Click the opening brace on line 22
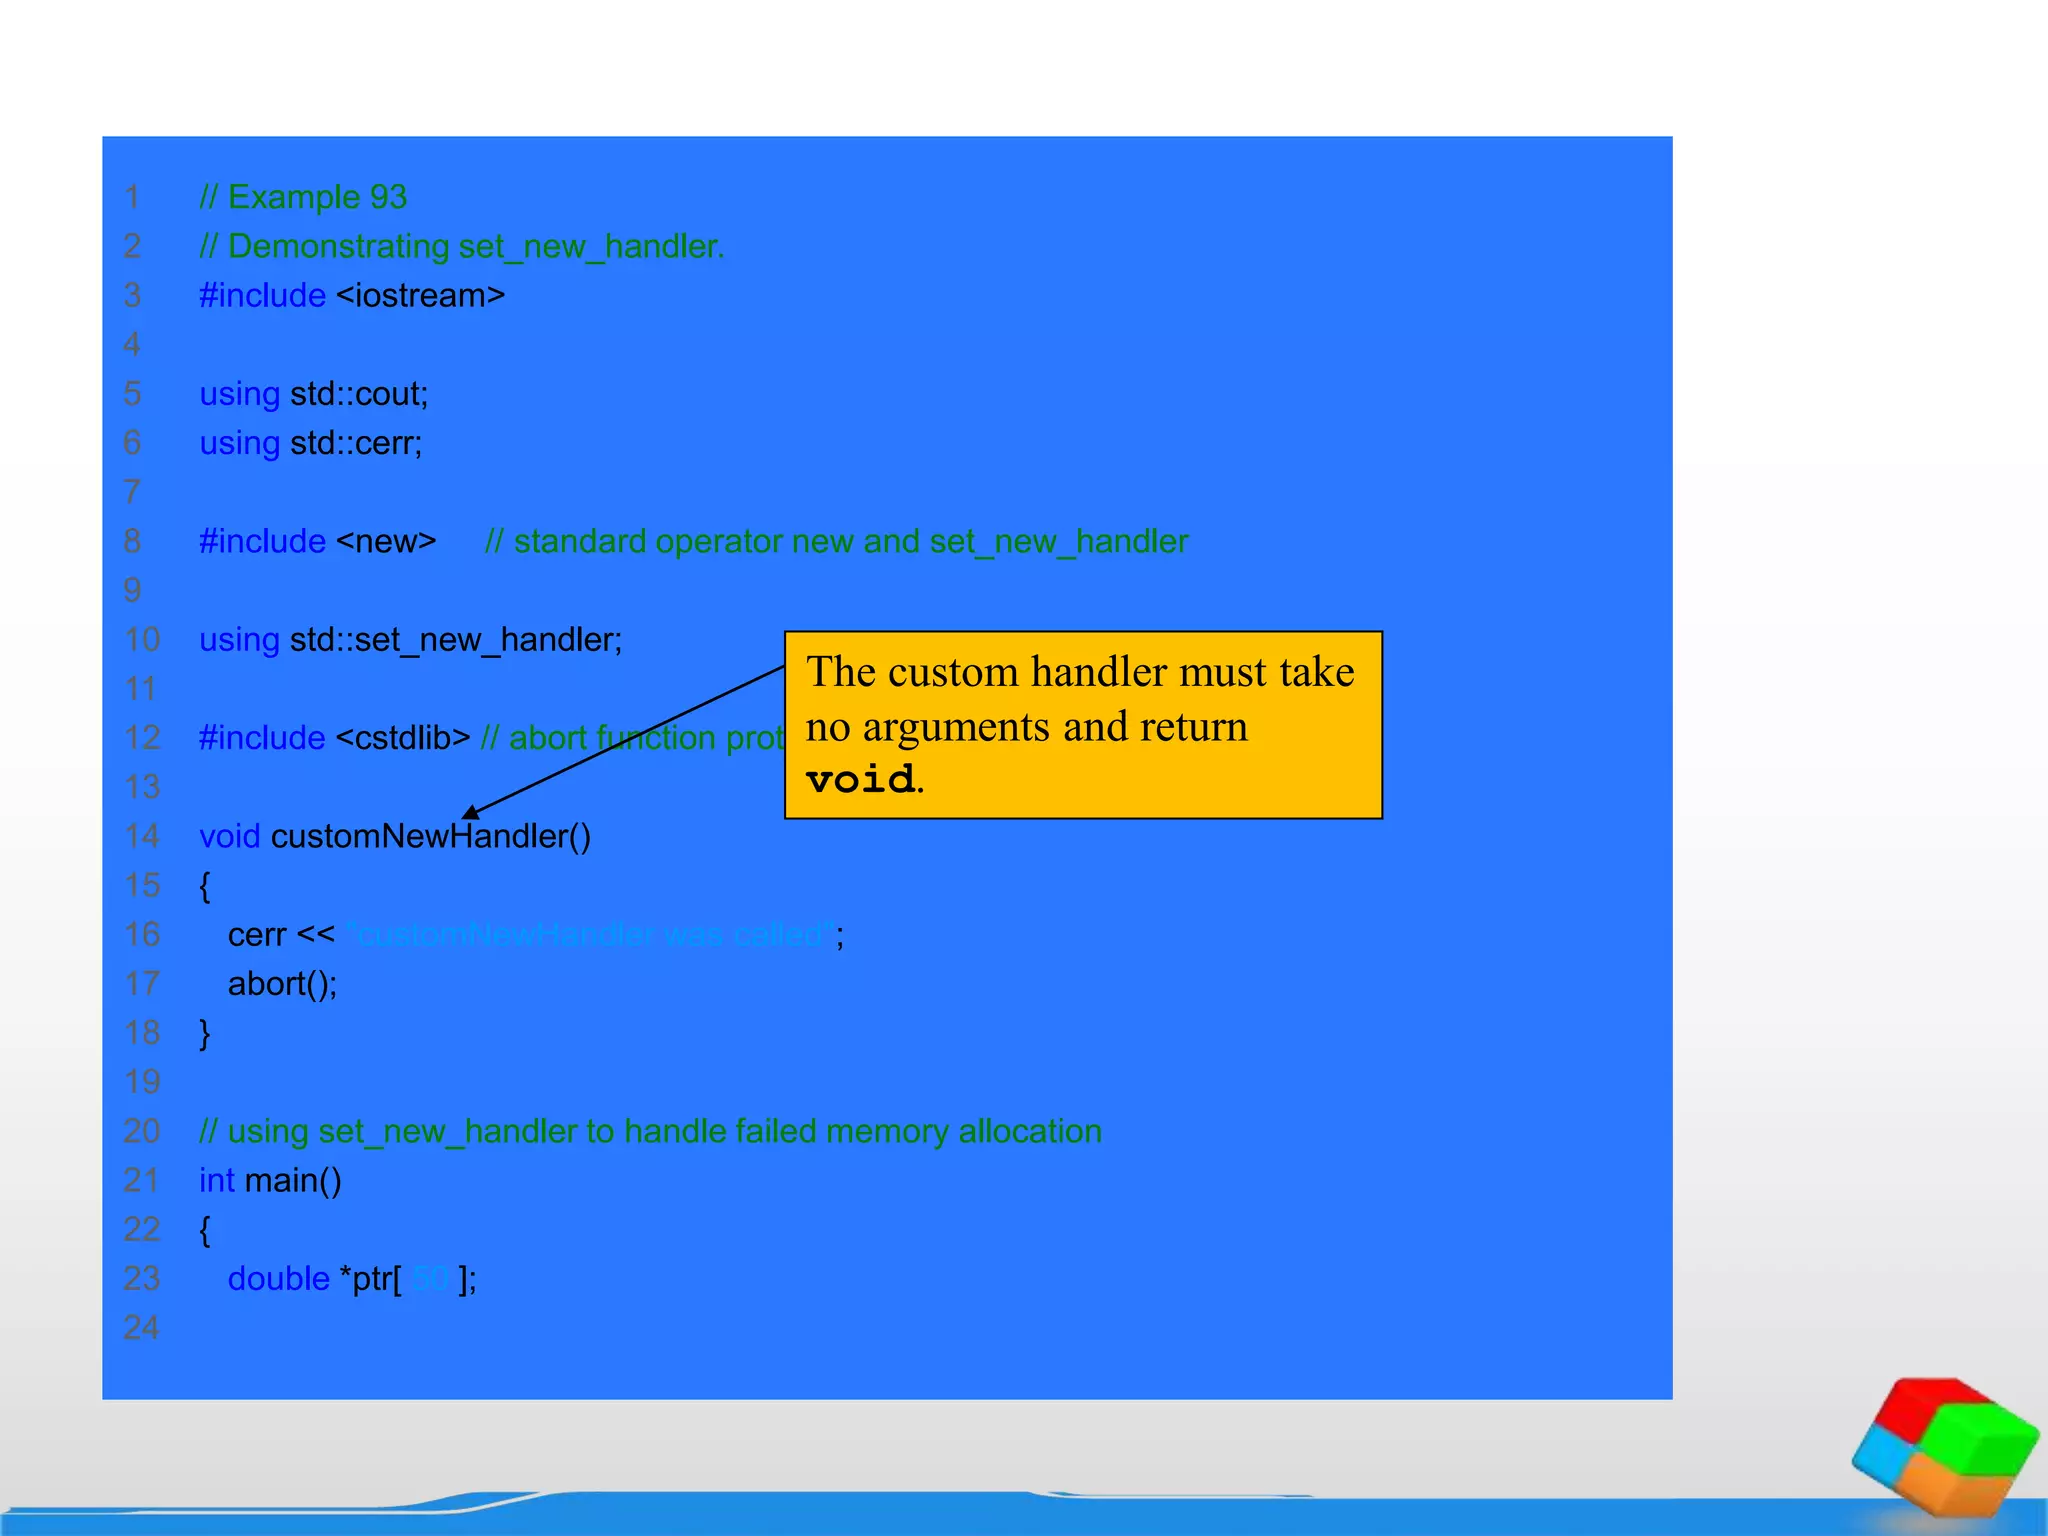This screenshot has height=1536, width=2048. 205,1230
